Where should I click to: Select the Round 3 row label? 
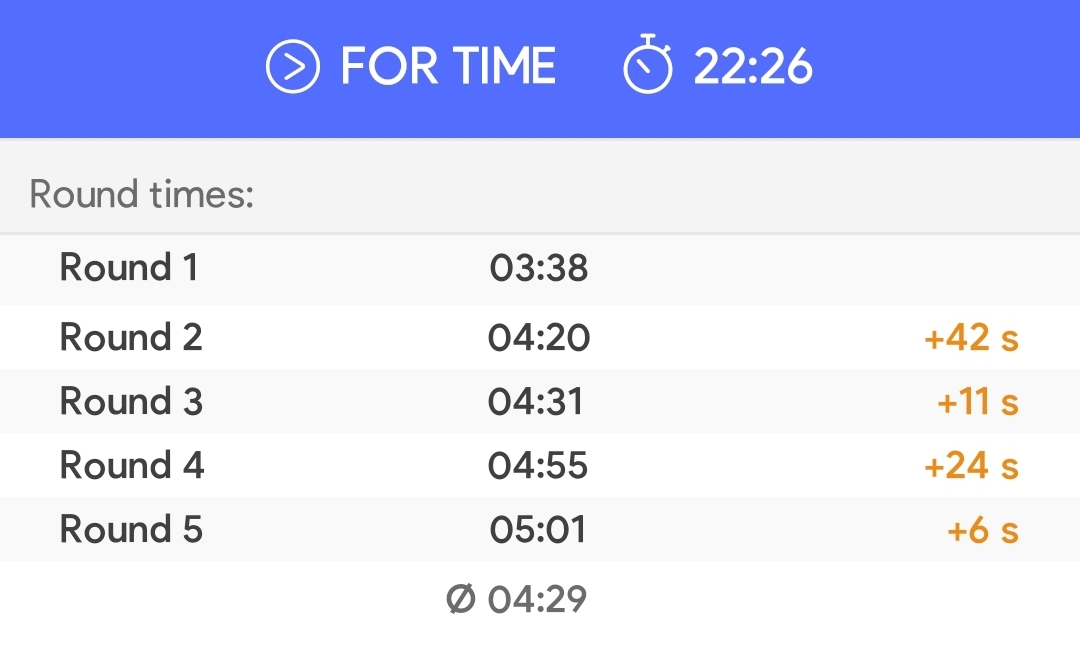pyautogui.click(x=131, y=401)
